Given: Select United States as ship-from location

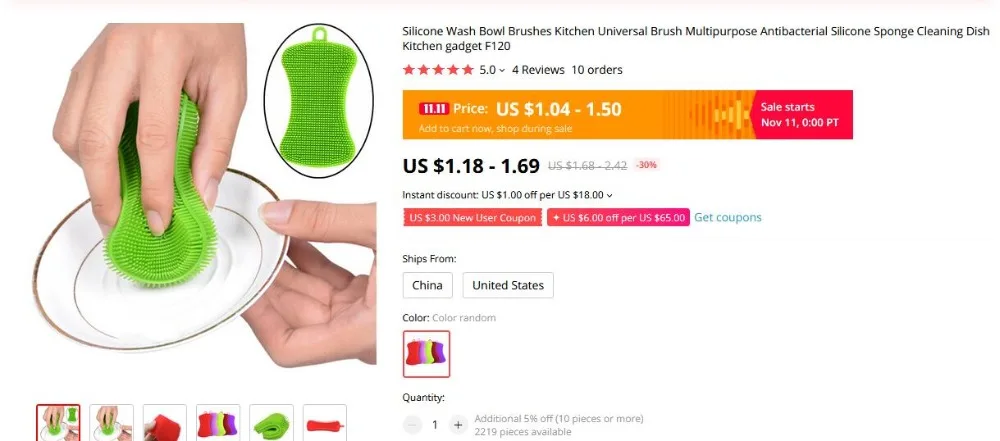Looking at the screenshot, I should tap(508, 285).
